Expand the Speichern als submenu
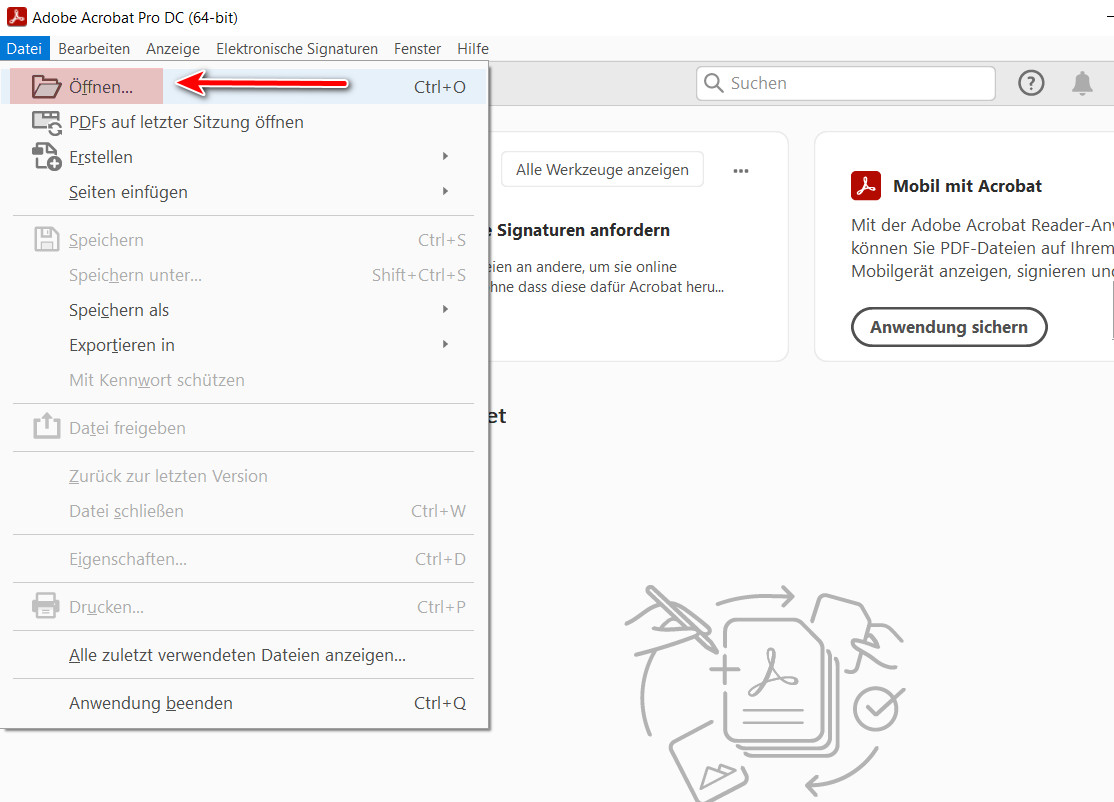The height and width of the screenshot is (802, 1114). [x=446, y=310]
